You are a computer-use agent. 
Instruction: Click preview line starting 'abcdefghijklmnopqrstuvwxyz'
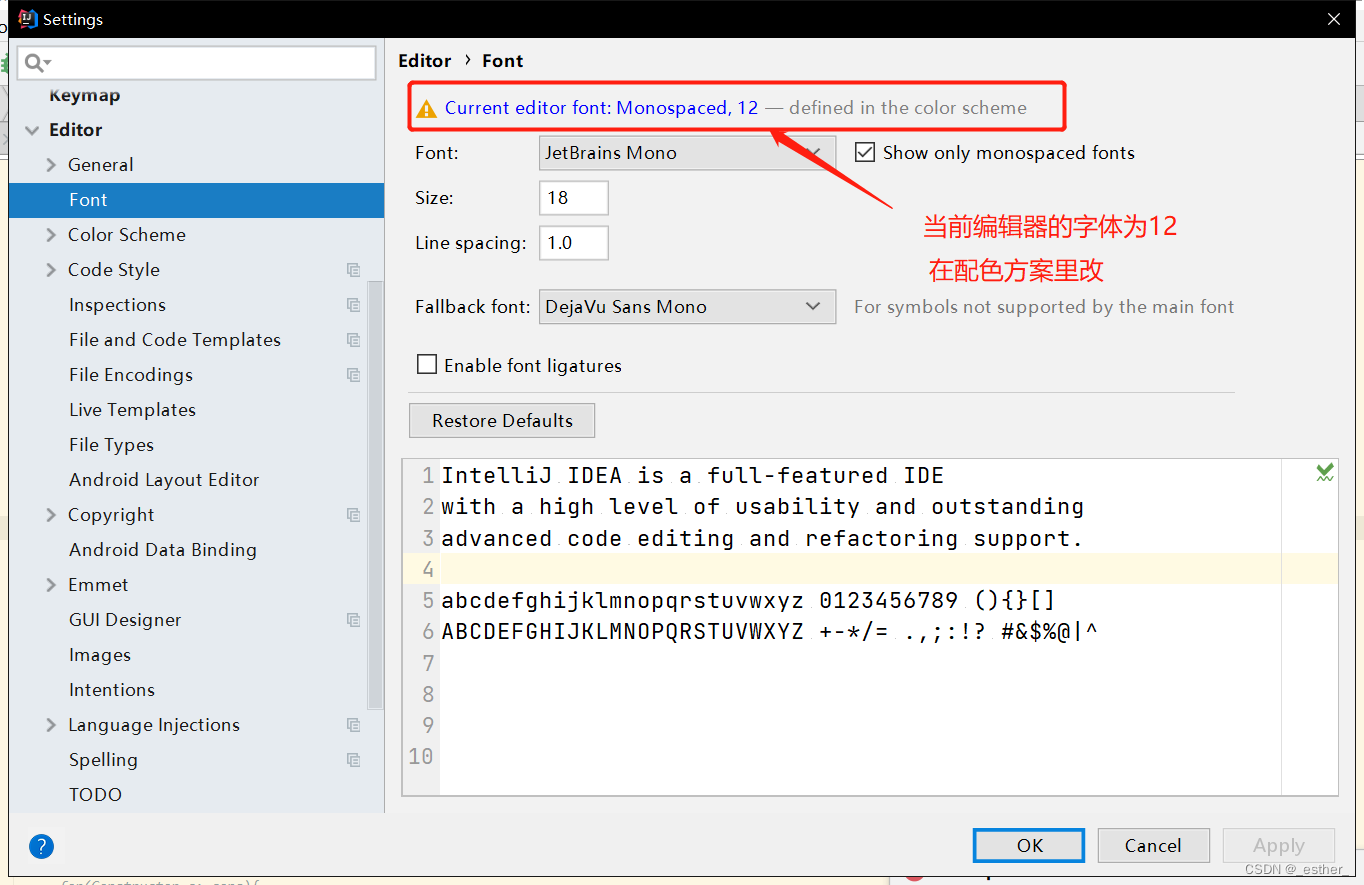(748, 601)
